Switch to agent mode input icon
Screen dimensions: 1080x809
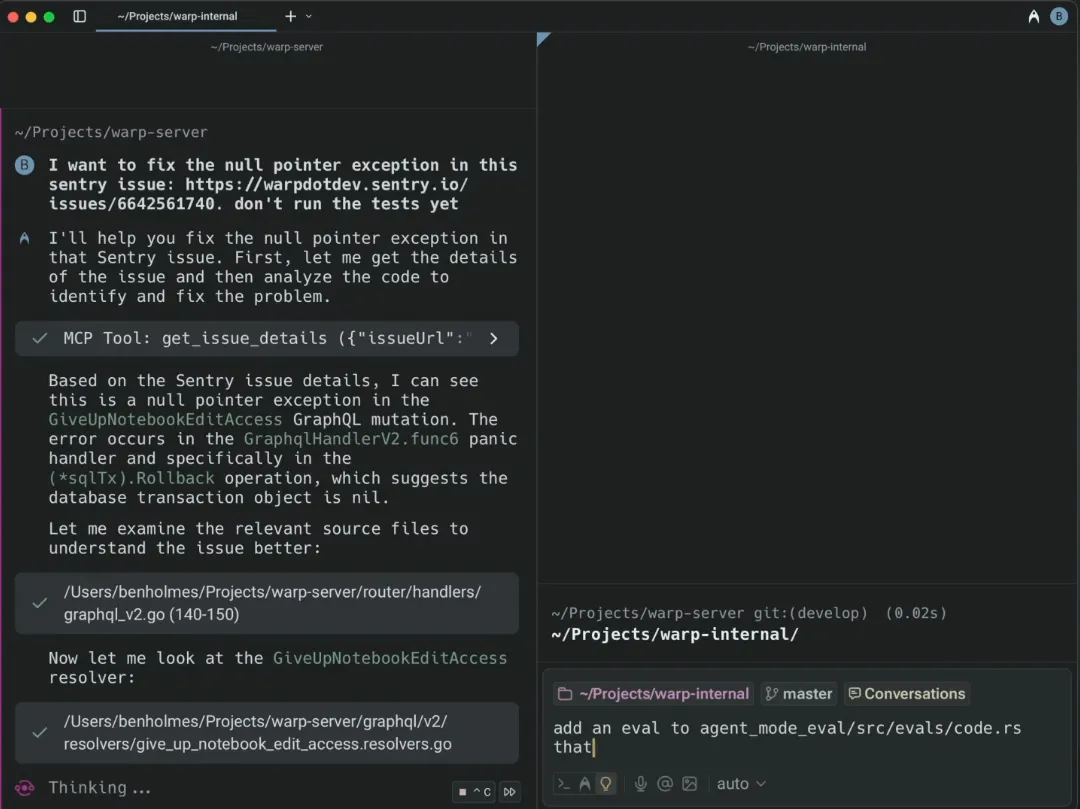pos(585,784)
